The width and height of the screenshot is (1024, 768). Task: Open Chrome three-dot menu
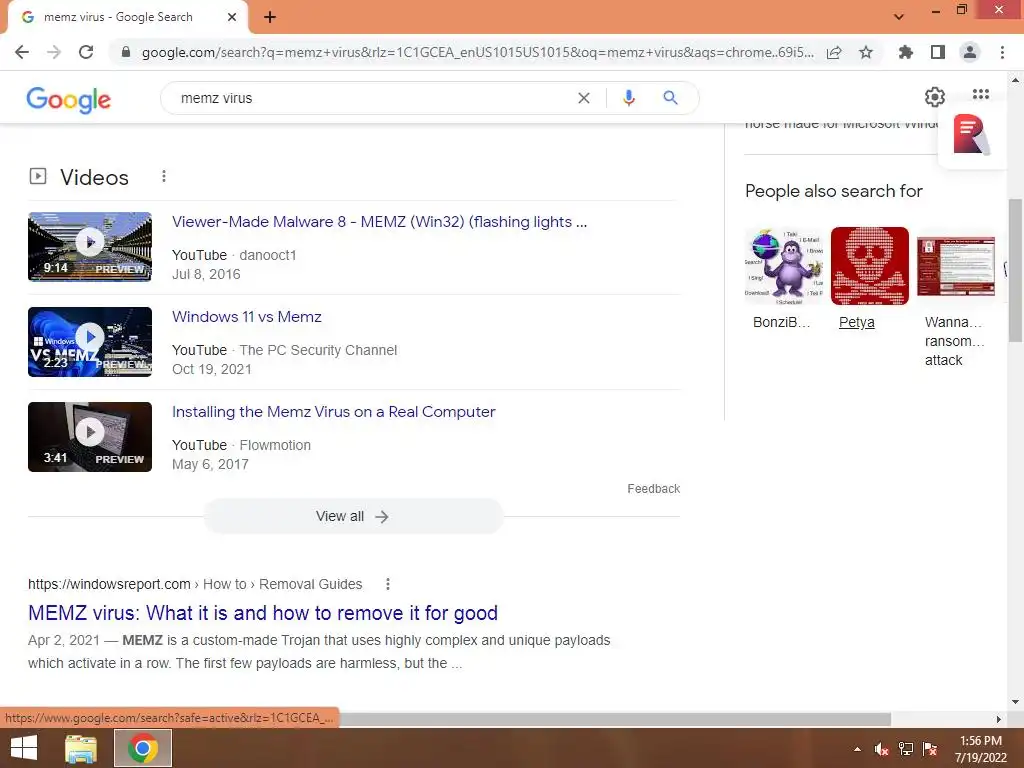pyautogui.click(x=1002, y=52)
